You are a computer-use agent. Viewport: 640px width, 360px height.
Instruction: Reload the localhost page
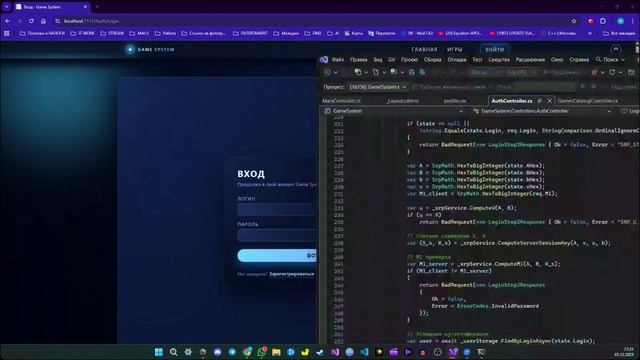(x=31, y=21)
